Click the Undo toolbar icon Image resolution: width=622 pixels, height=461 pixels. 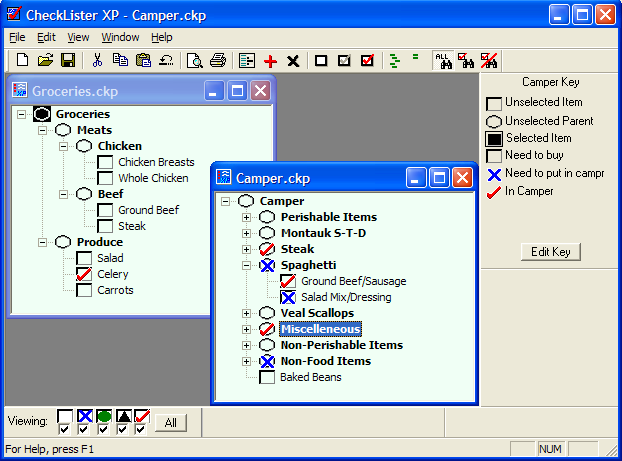tap(166, 60)
